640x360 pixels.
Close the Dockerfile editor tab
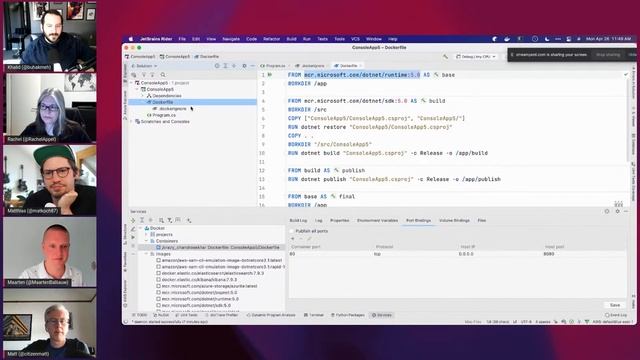click(360, 66)
